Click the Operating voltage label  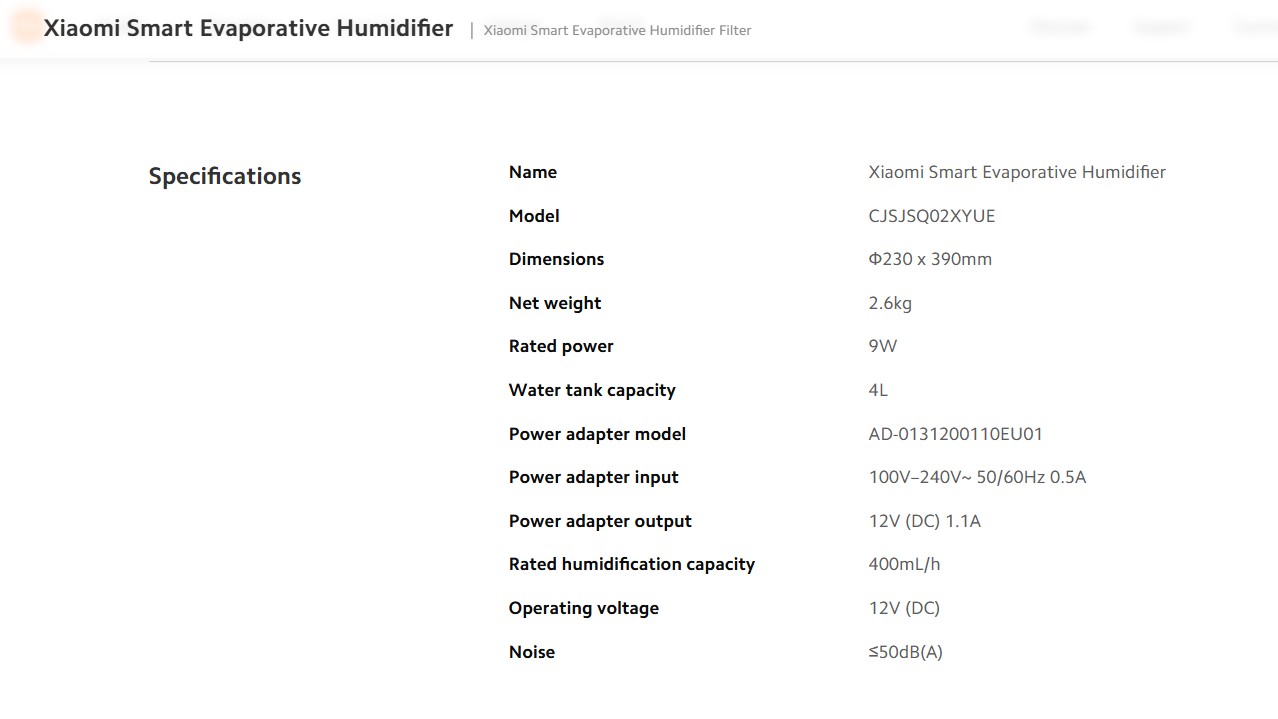584,608
